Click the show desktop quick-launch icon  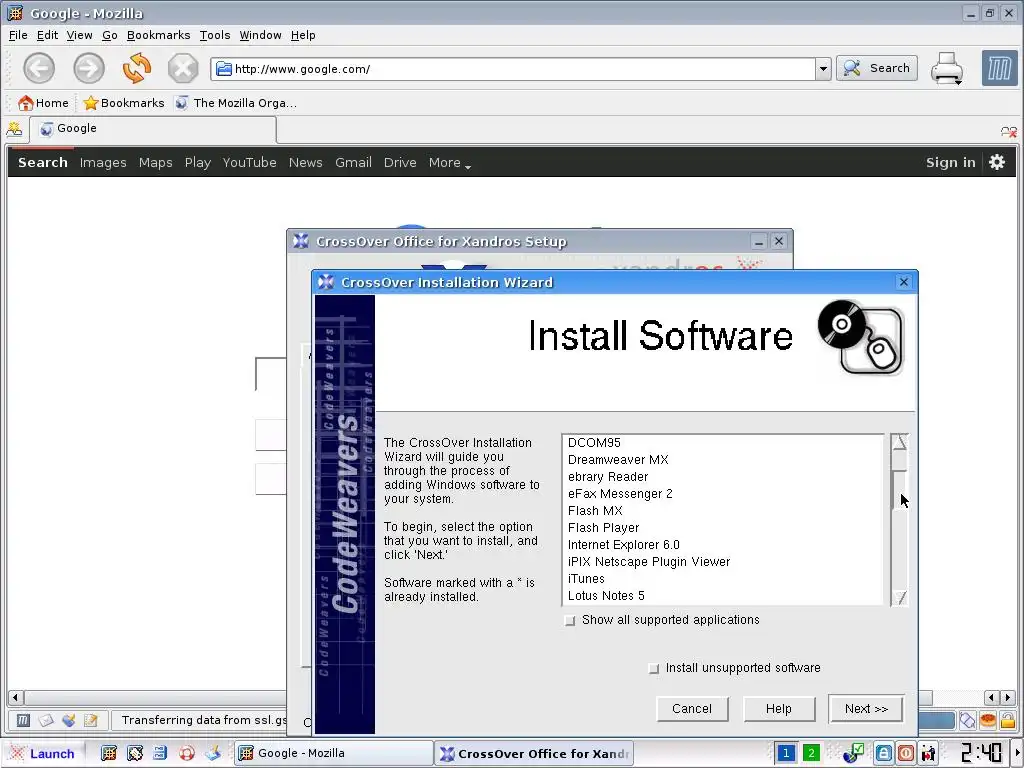coord(213,754)
